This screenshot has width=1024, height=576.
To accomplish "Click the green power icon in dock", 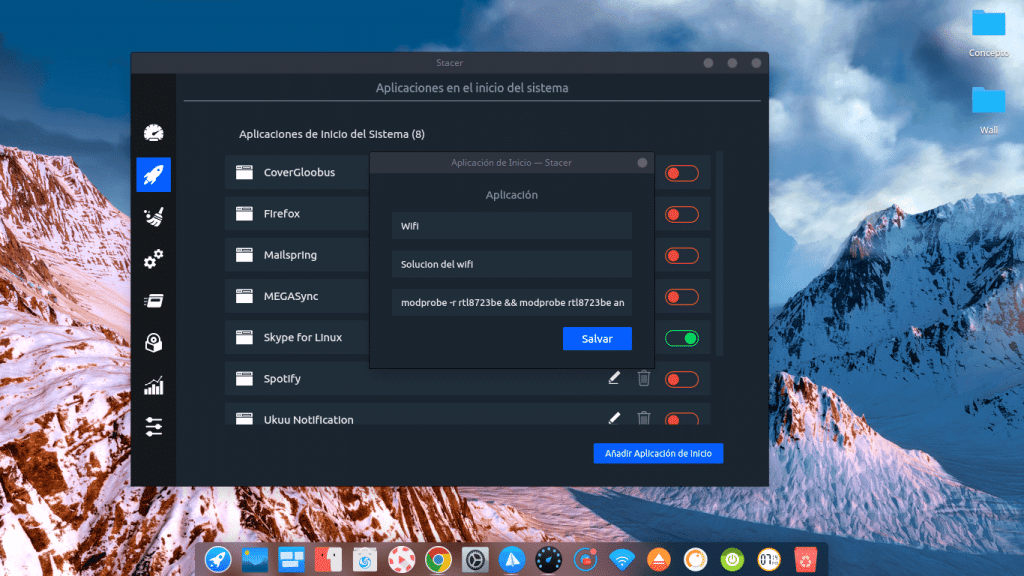I will [732, 560].
